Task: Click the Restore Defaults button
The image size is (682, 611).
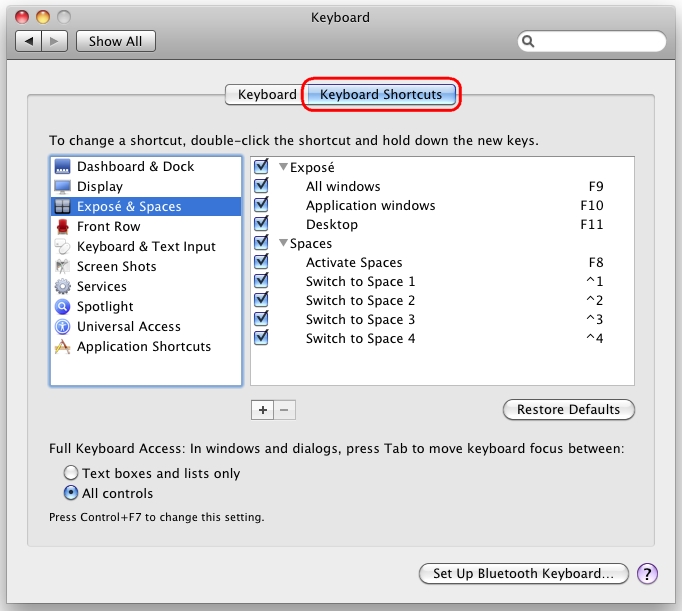Action: 568,410
